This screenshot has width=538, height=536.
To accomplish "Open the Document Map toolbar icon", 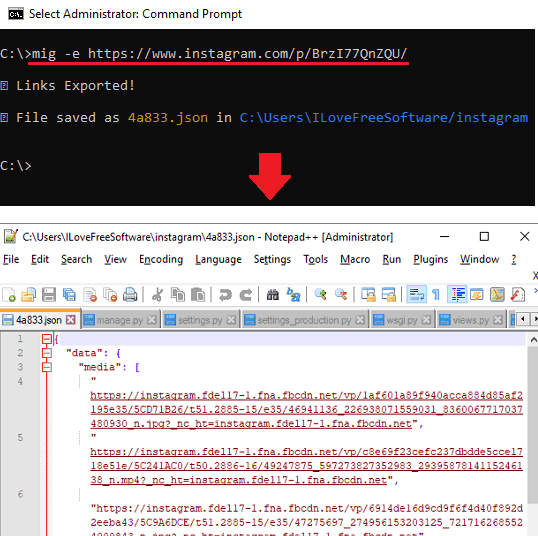I will coord(497,295).
